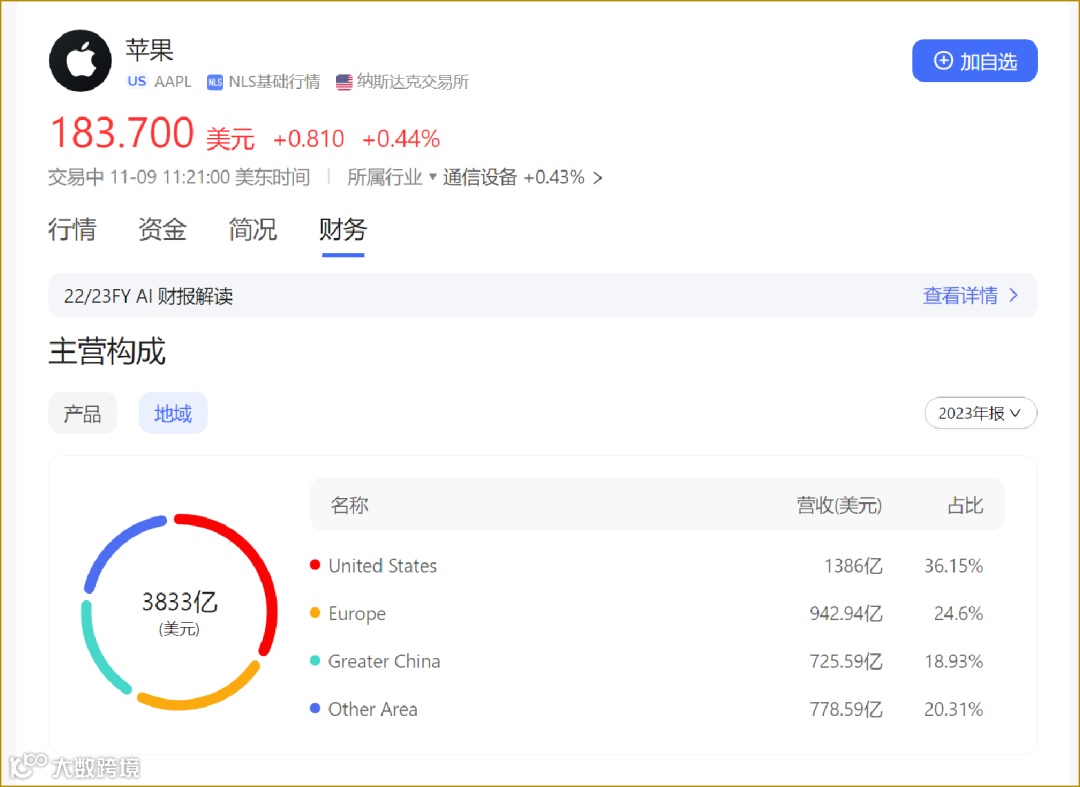Click revenue value 778.59亿
The image size is (1080, 787).
[845, 709]
